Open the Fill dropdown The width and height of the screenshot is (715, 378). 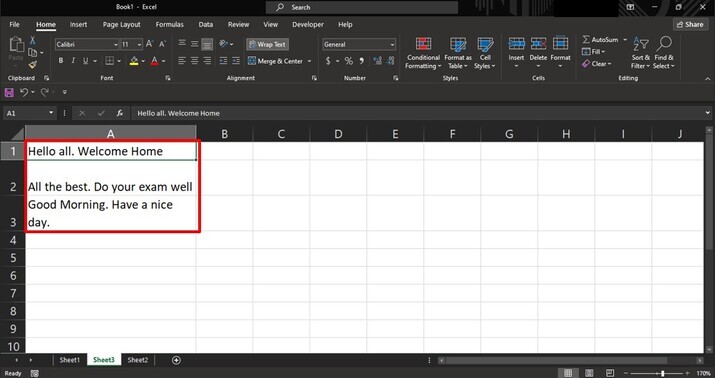[x=593, y=52]
